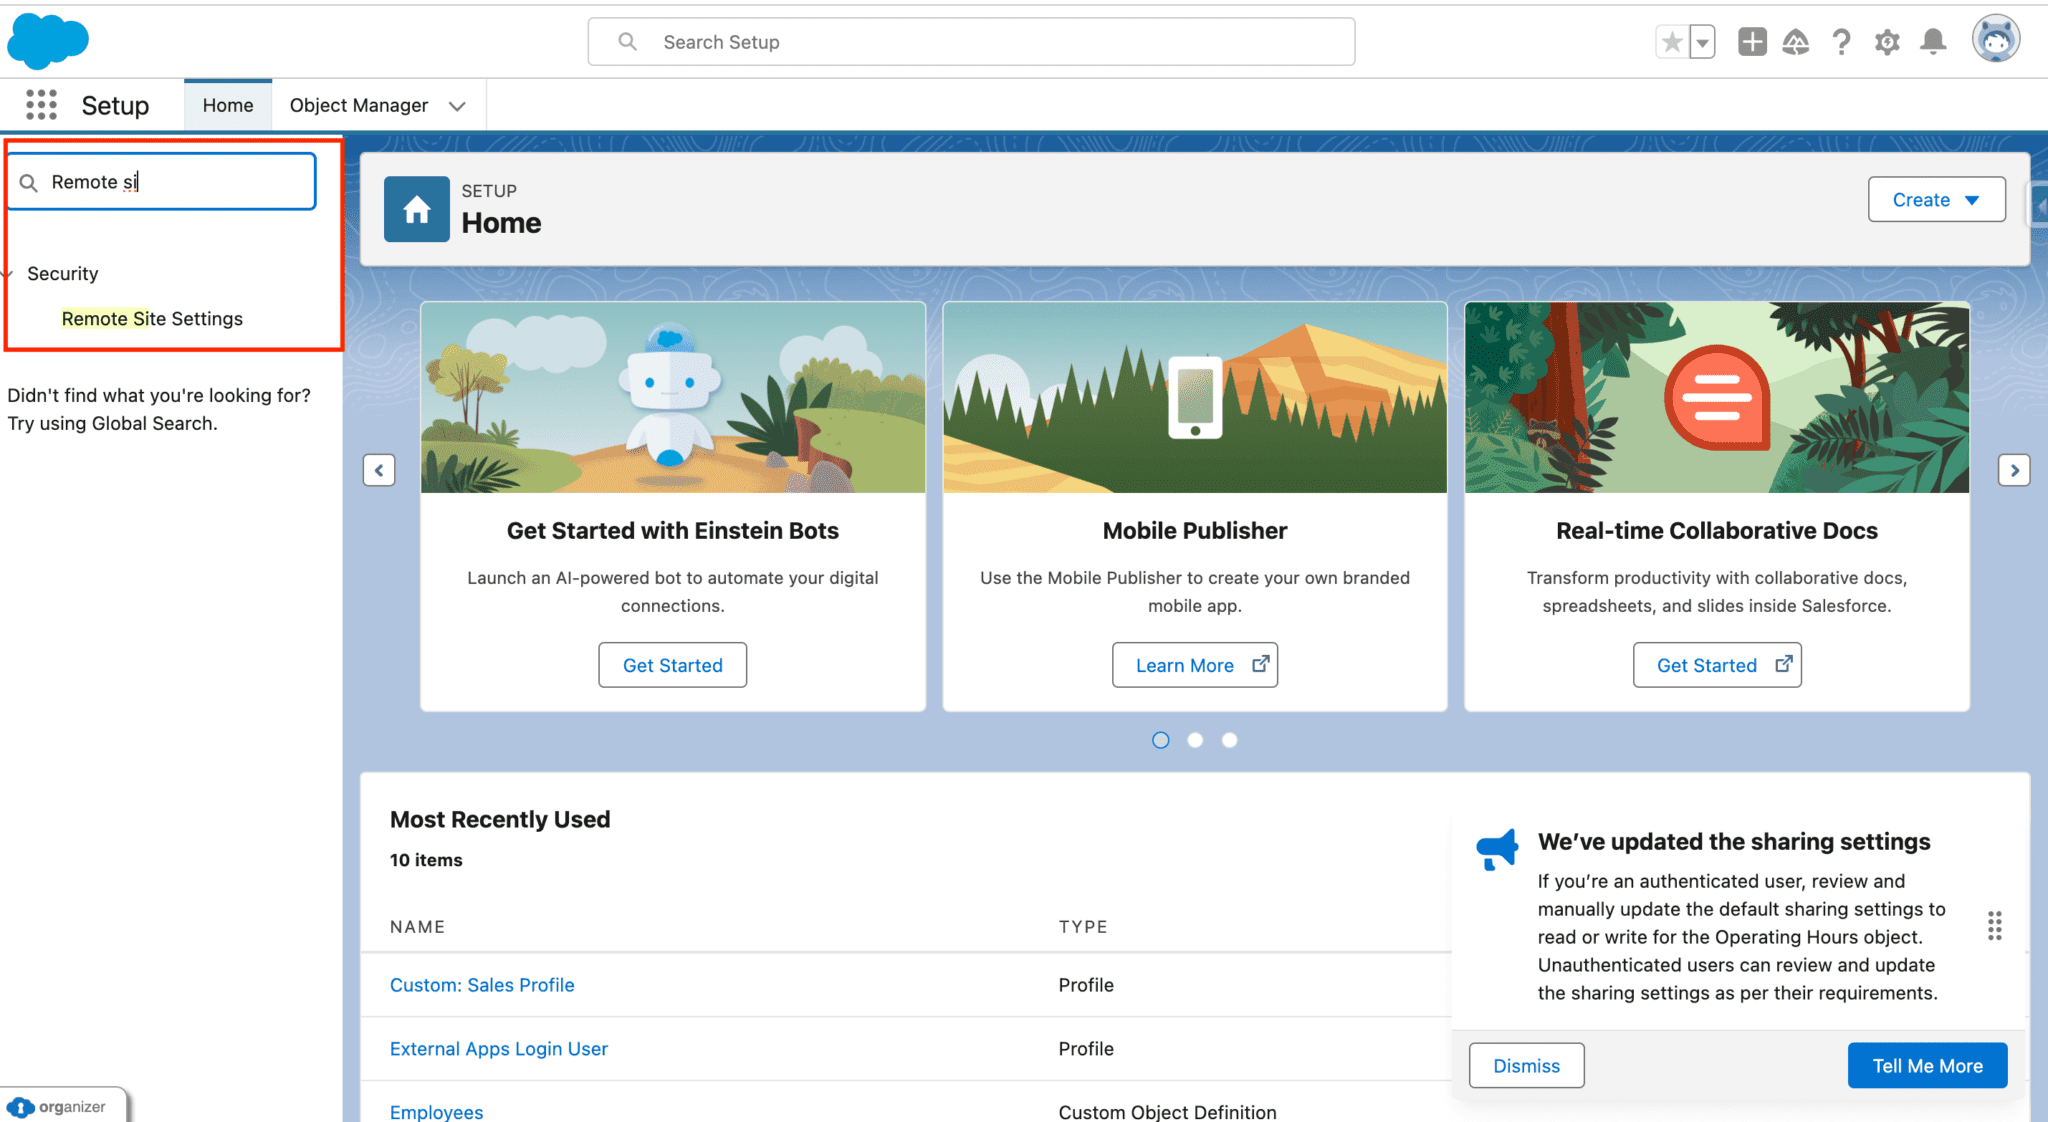Click the plus icon in the header
Viewport: 2048px width, 1122px height.
point(1751,41)
